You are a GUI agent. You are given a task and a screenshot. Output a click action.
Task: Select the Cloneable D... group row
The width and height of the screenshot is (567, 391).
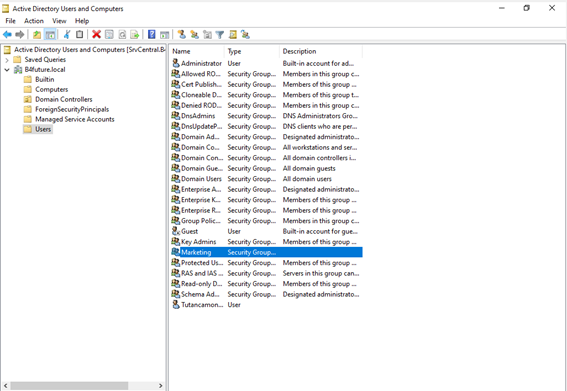tap(267, 95)
